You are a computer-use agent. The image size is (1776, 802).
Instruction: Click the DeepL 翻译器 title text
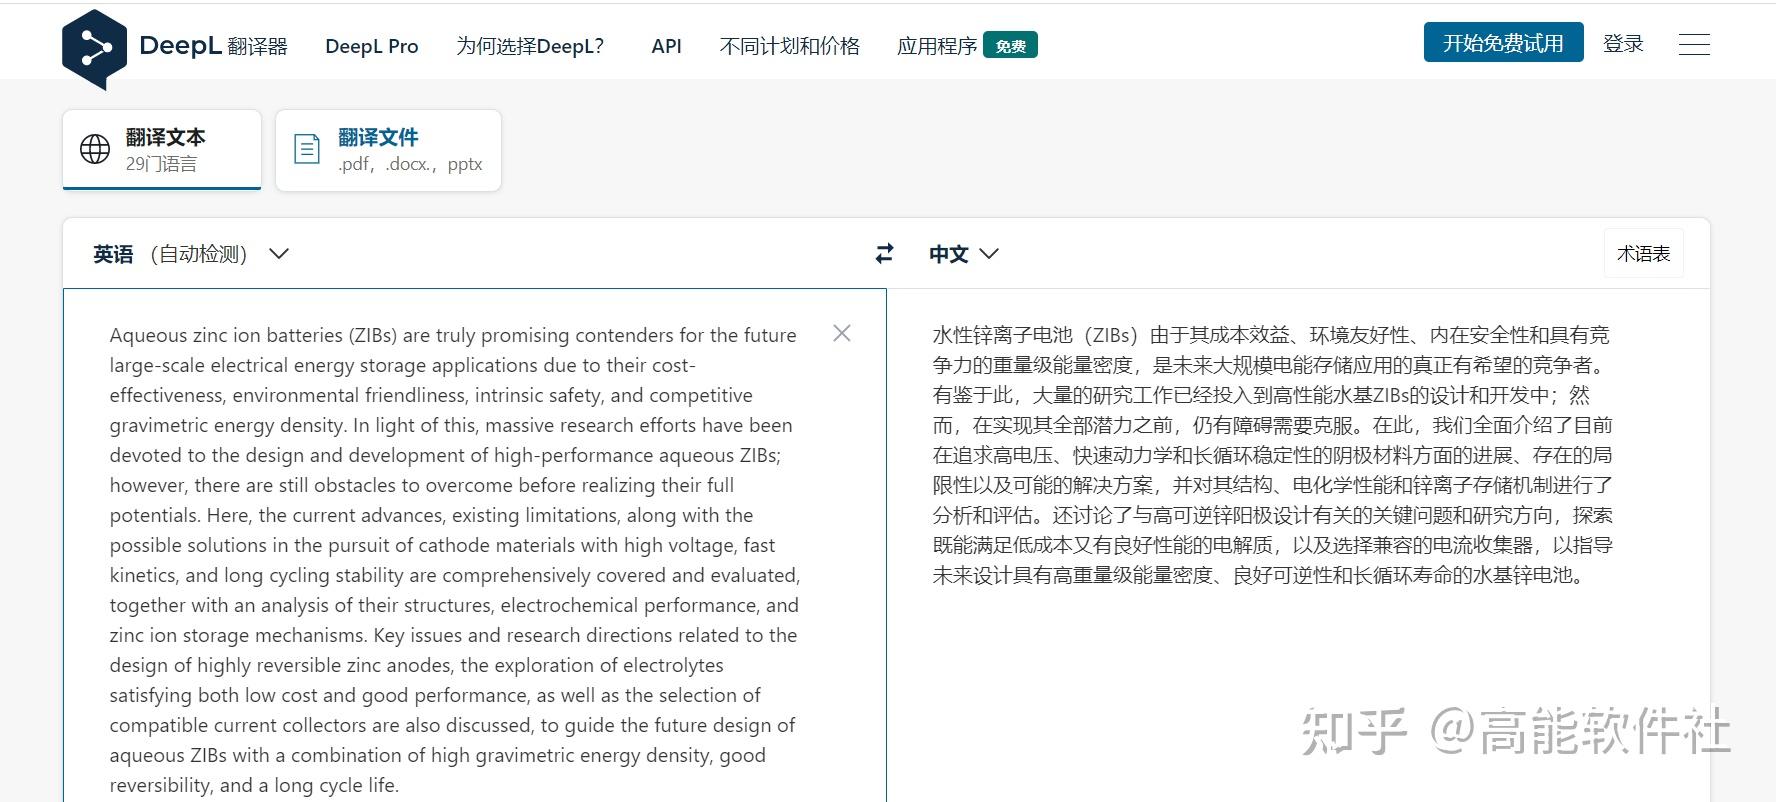tap(213, 45)
